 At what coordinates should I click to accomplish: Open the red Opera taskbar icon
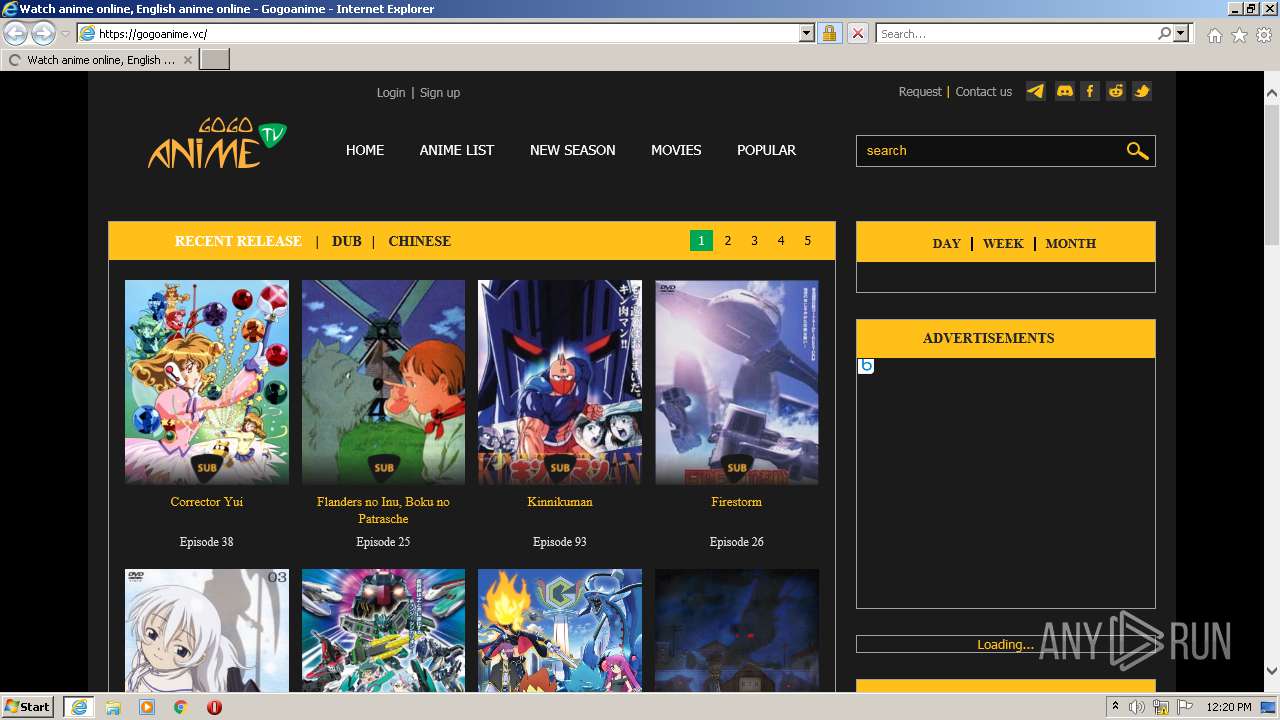tap(214, 707)
